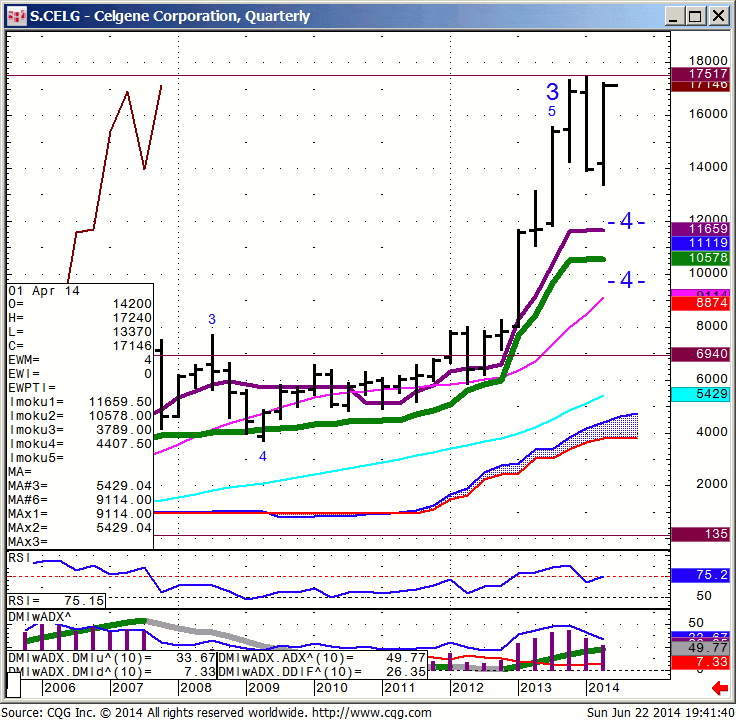Click the RSI study pane label

pyautogui.click(x=19, y=558)
